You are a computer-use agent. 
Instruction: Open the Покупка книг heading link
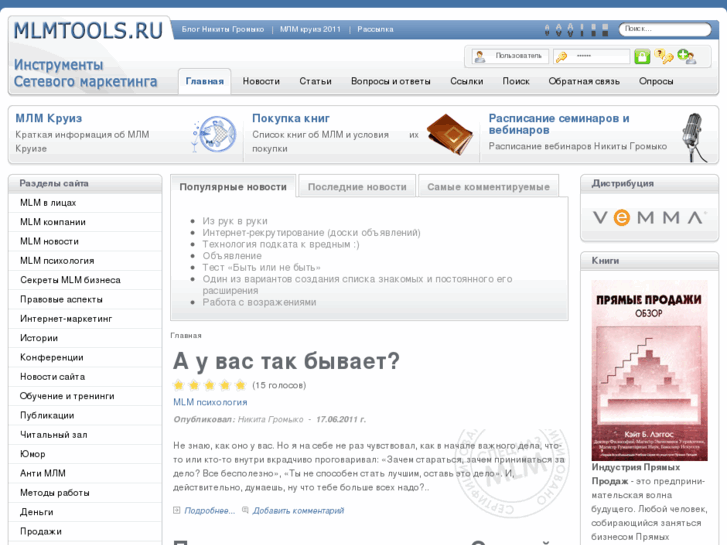[x=291, y=118]
